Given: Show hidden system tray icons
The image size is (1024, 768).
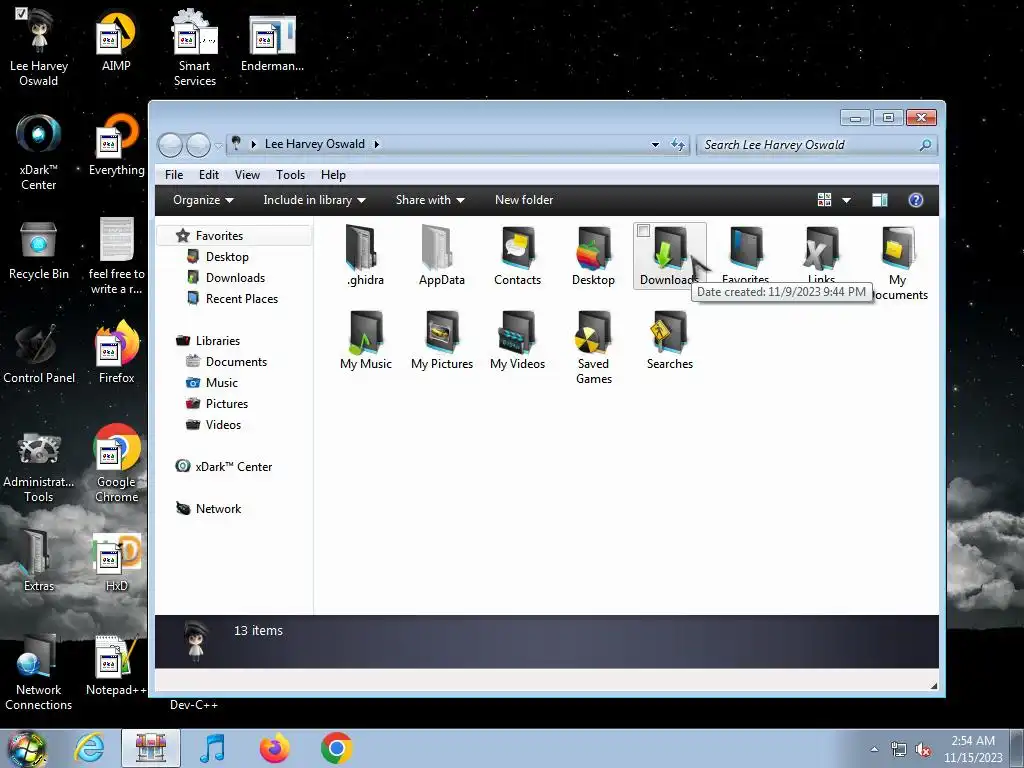Looking at the screenshot, I should pyautogui.click(x=874, y=749).
